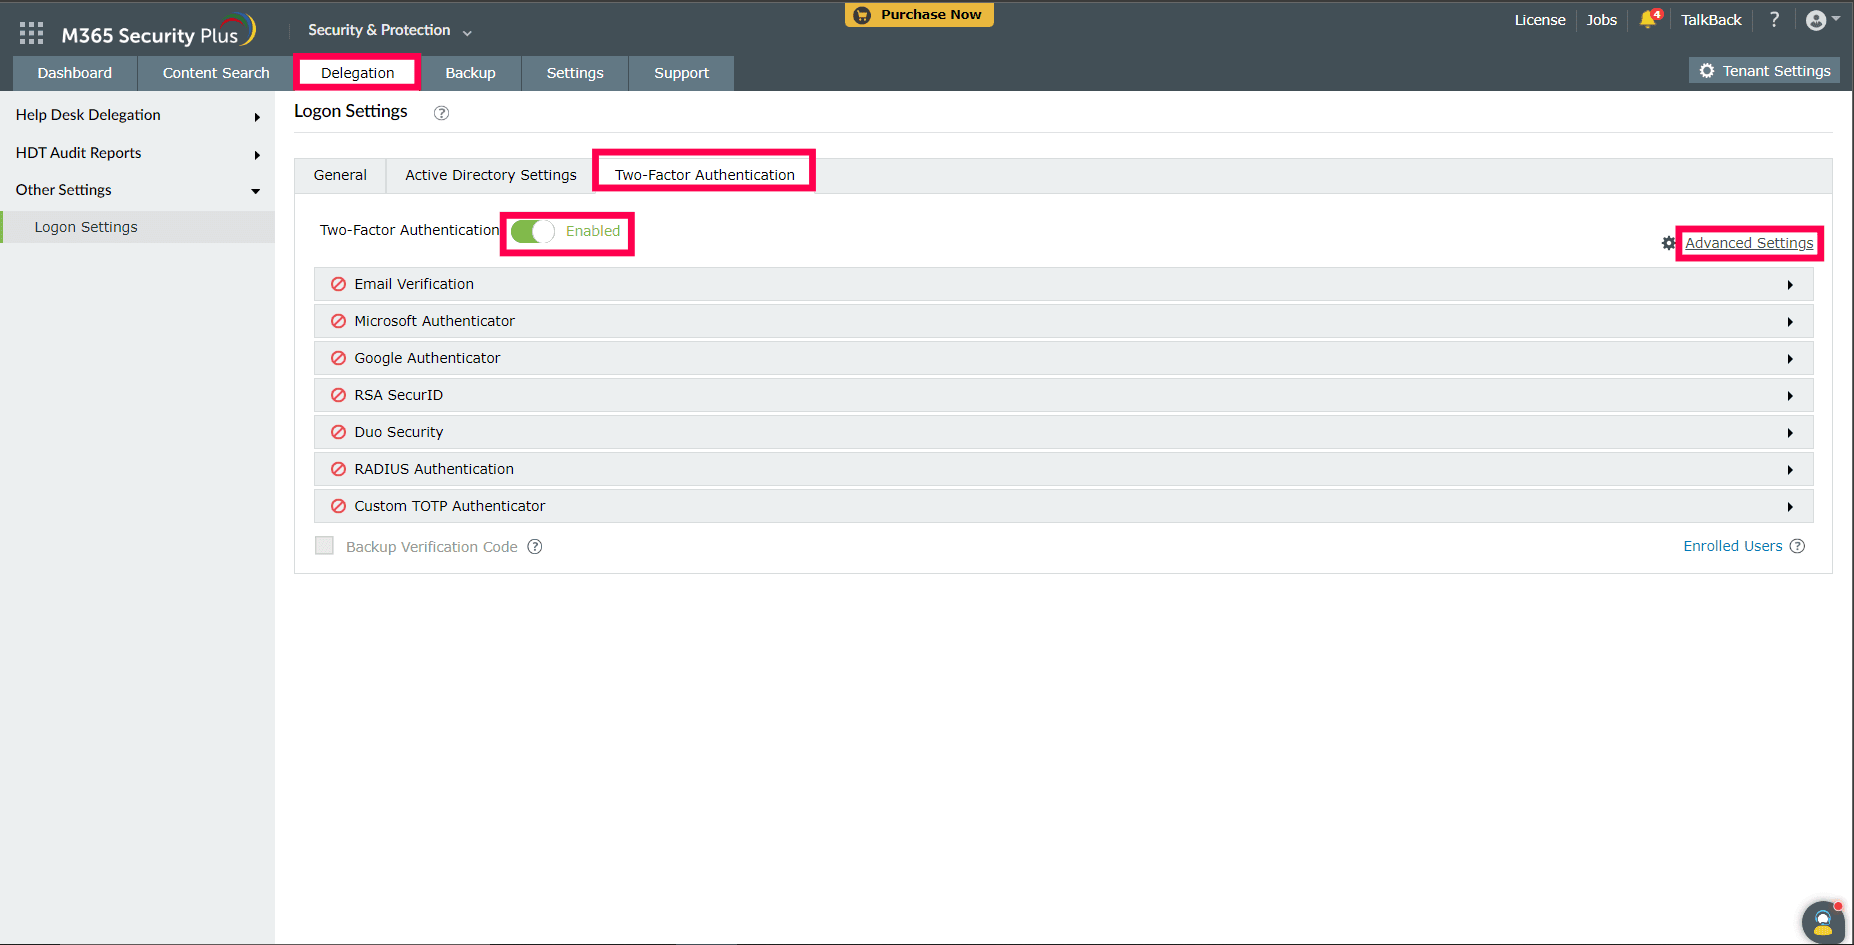Click help icon beside Backup Verification Code
Viewport: 1854px width, 945px height.
click(535, 546)
